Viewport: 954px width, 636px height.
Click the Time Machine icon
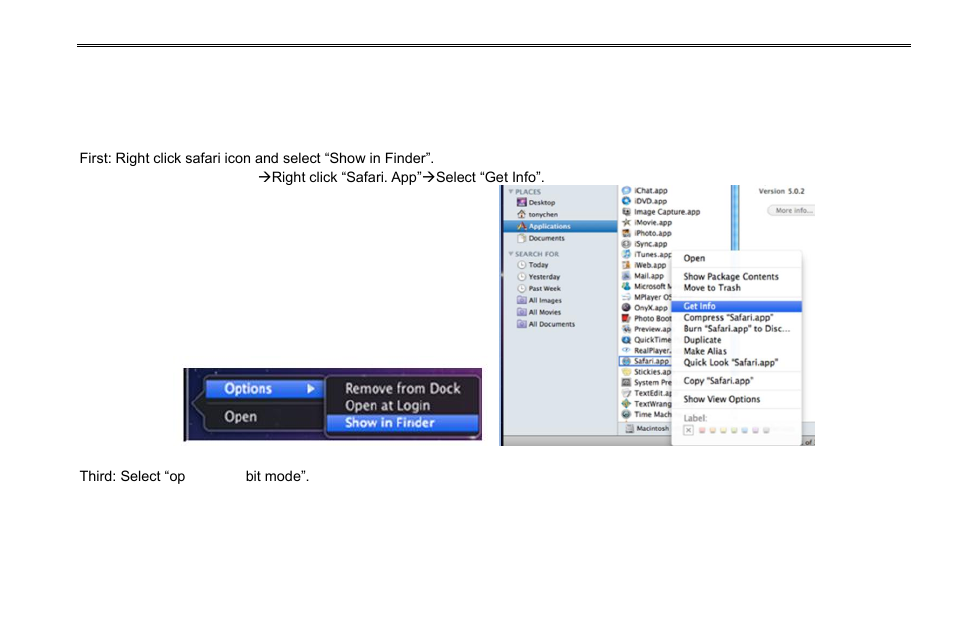[x=626, y=414]
